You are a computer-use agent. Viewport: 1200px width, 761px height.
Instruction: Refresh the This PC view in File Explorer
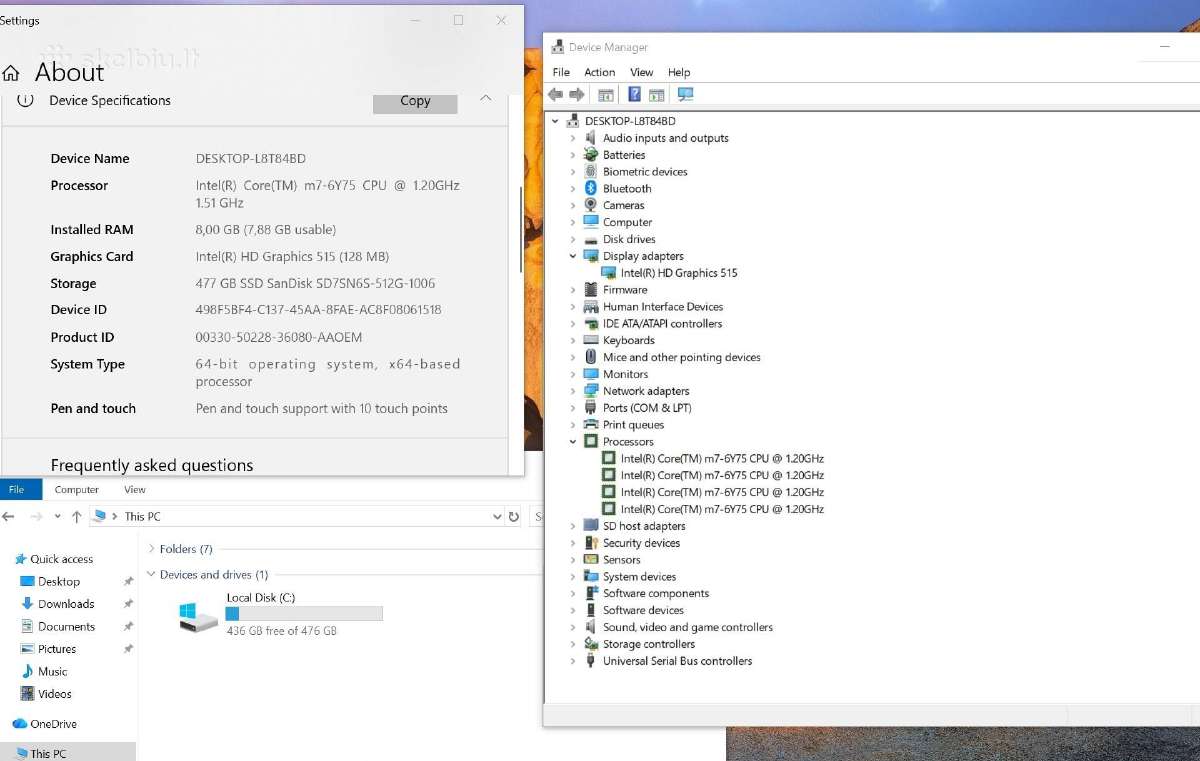[x=514, y=517]
